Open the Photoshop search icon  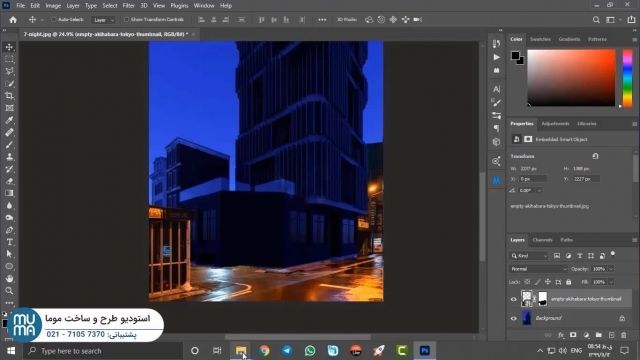[596, 20]
